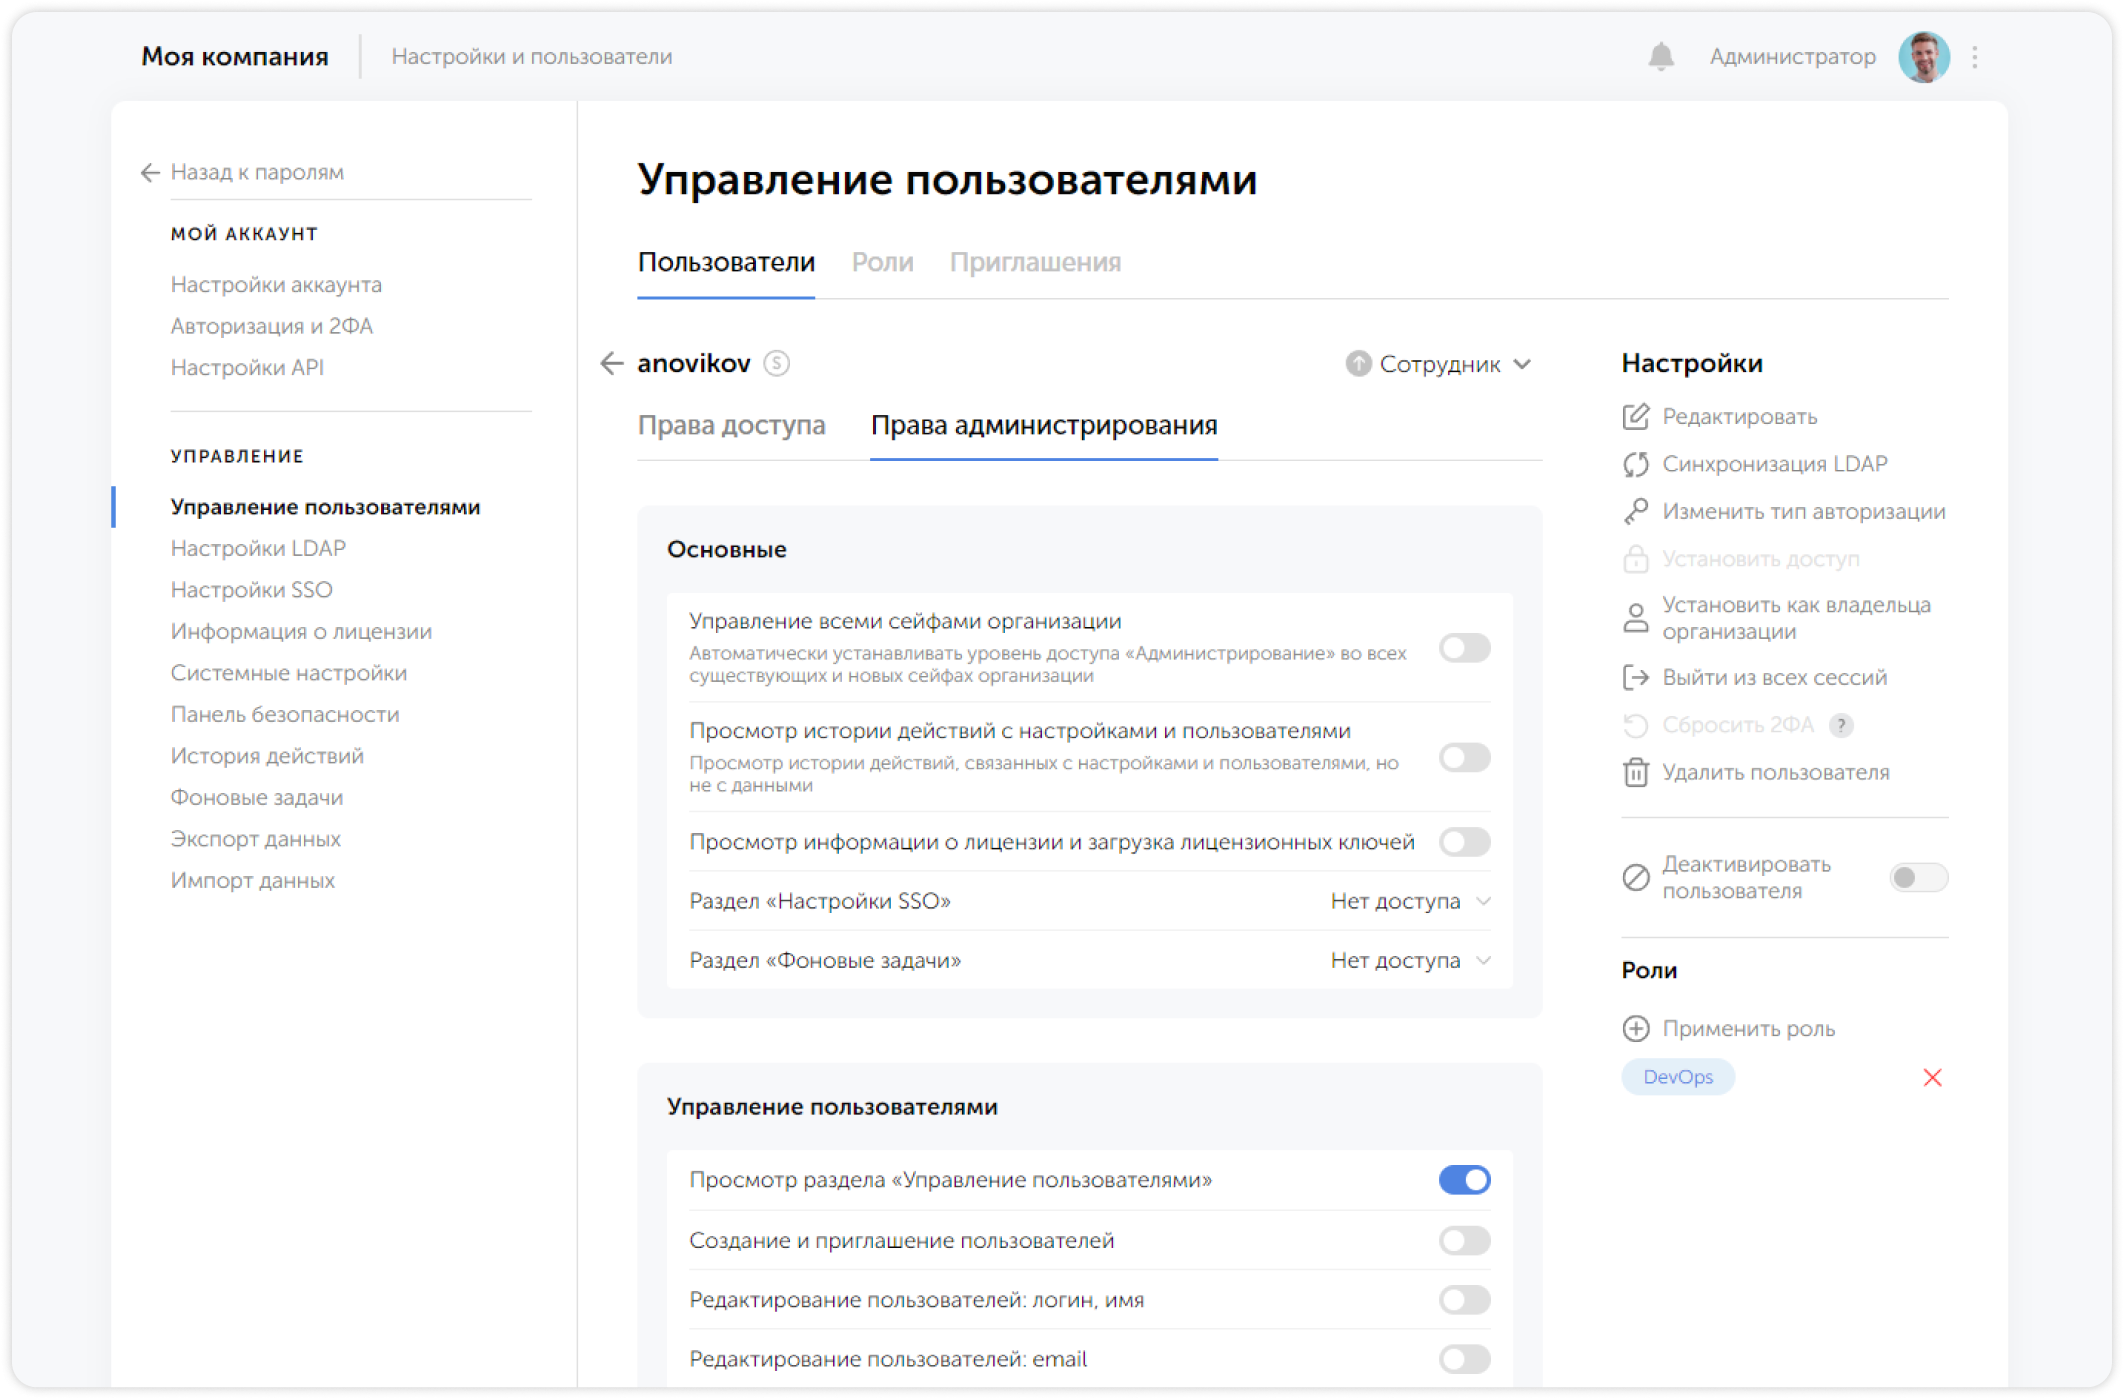This screenshot has height=1400, width=2124.
Task: Remove the DevOps role with the red X
Action: tap(1934, 1077)
